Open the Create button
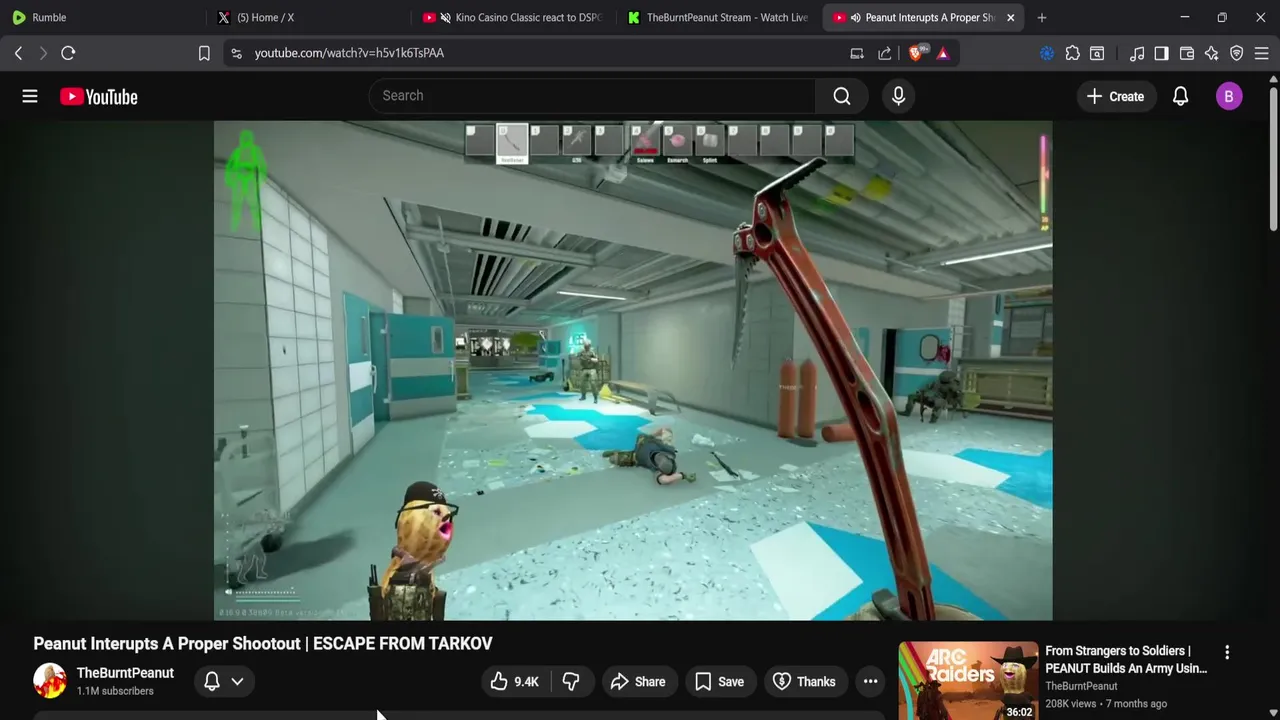This screenshot has height=720, width=1280. (1115, 96)
